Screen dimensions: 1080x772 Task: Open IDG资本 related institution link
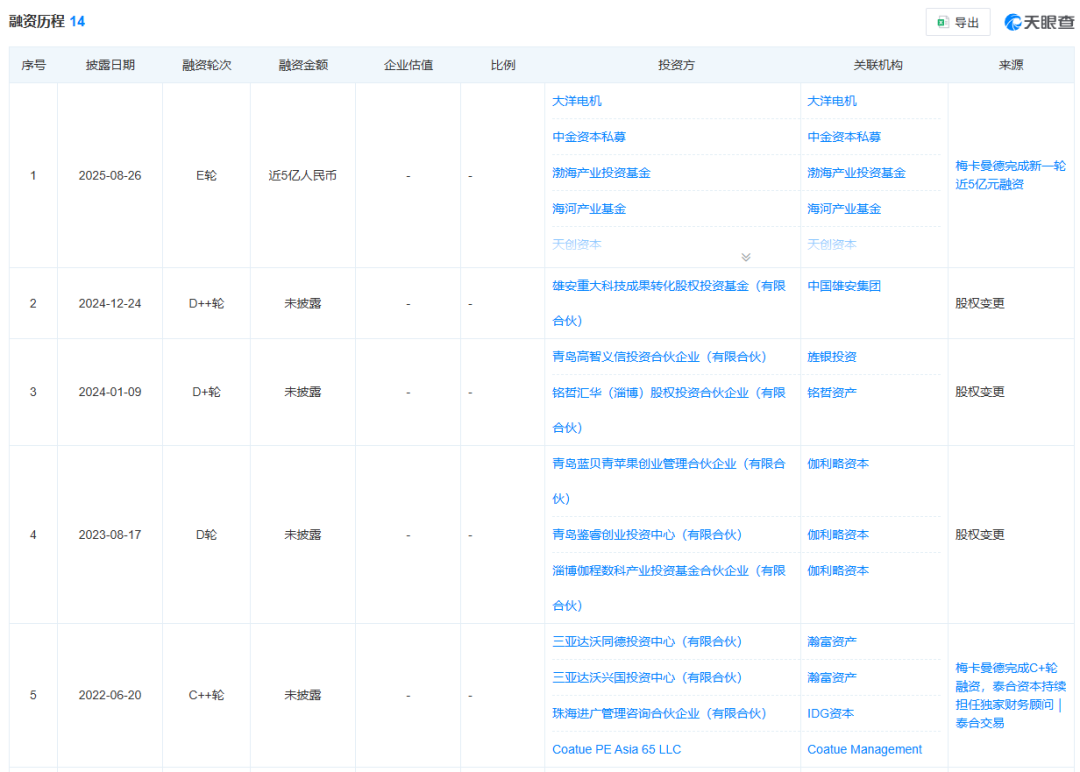pyautogui.click(x=831, y=713)
